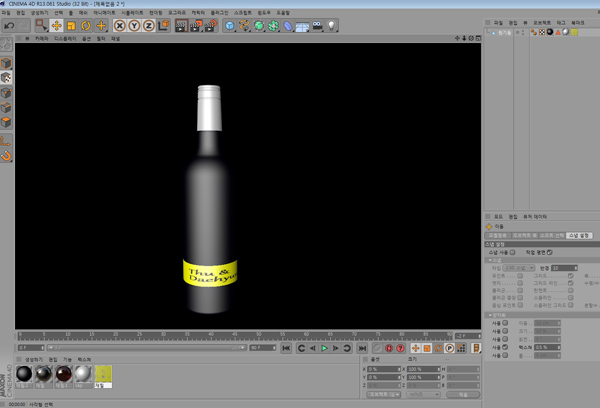Enable the Snap Use checkbox
This screenshot has height=408, width=600.
[513, 252]
